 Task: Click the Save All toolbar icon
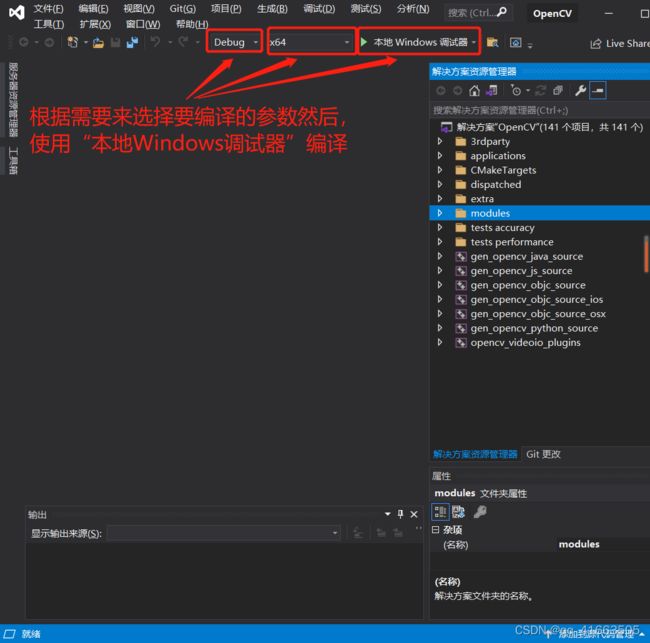click(132, 43)
